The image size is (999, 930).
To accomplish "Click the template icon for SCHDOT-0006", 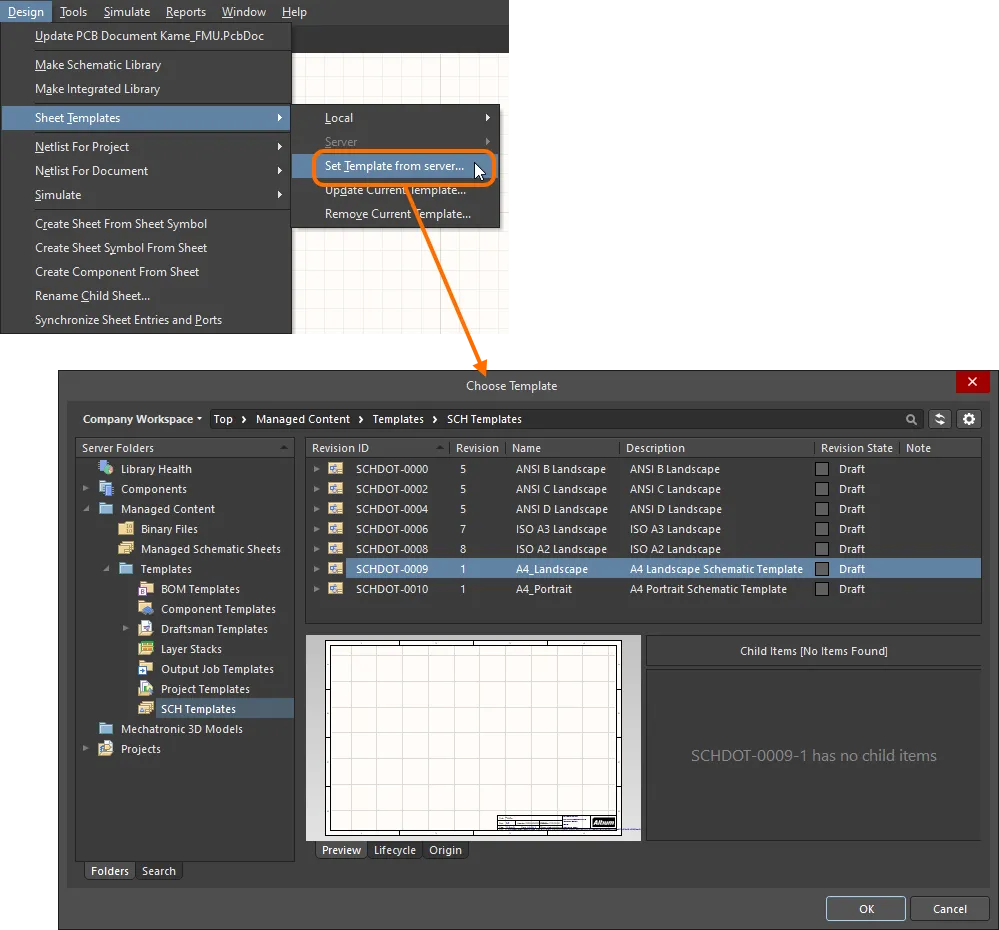I will [335, 529].
